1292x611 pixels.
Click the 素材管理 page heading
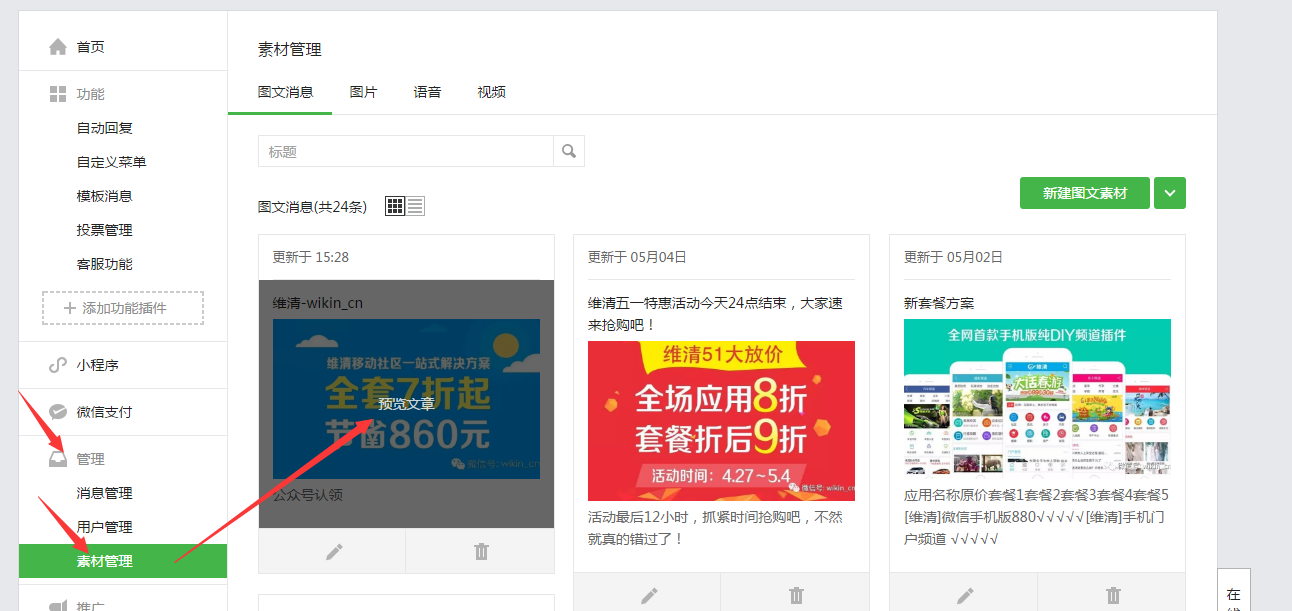[x=290, y=49]
